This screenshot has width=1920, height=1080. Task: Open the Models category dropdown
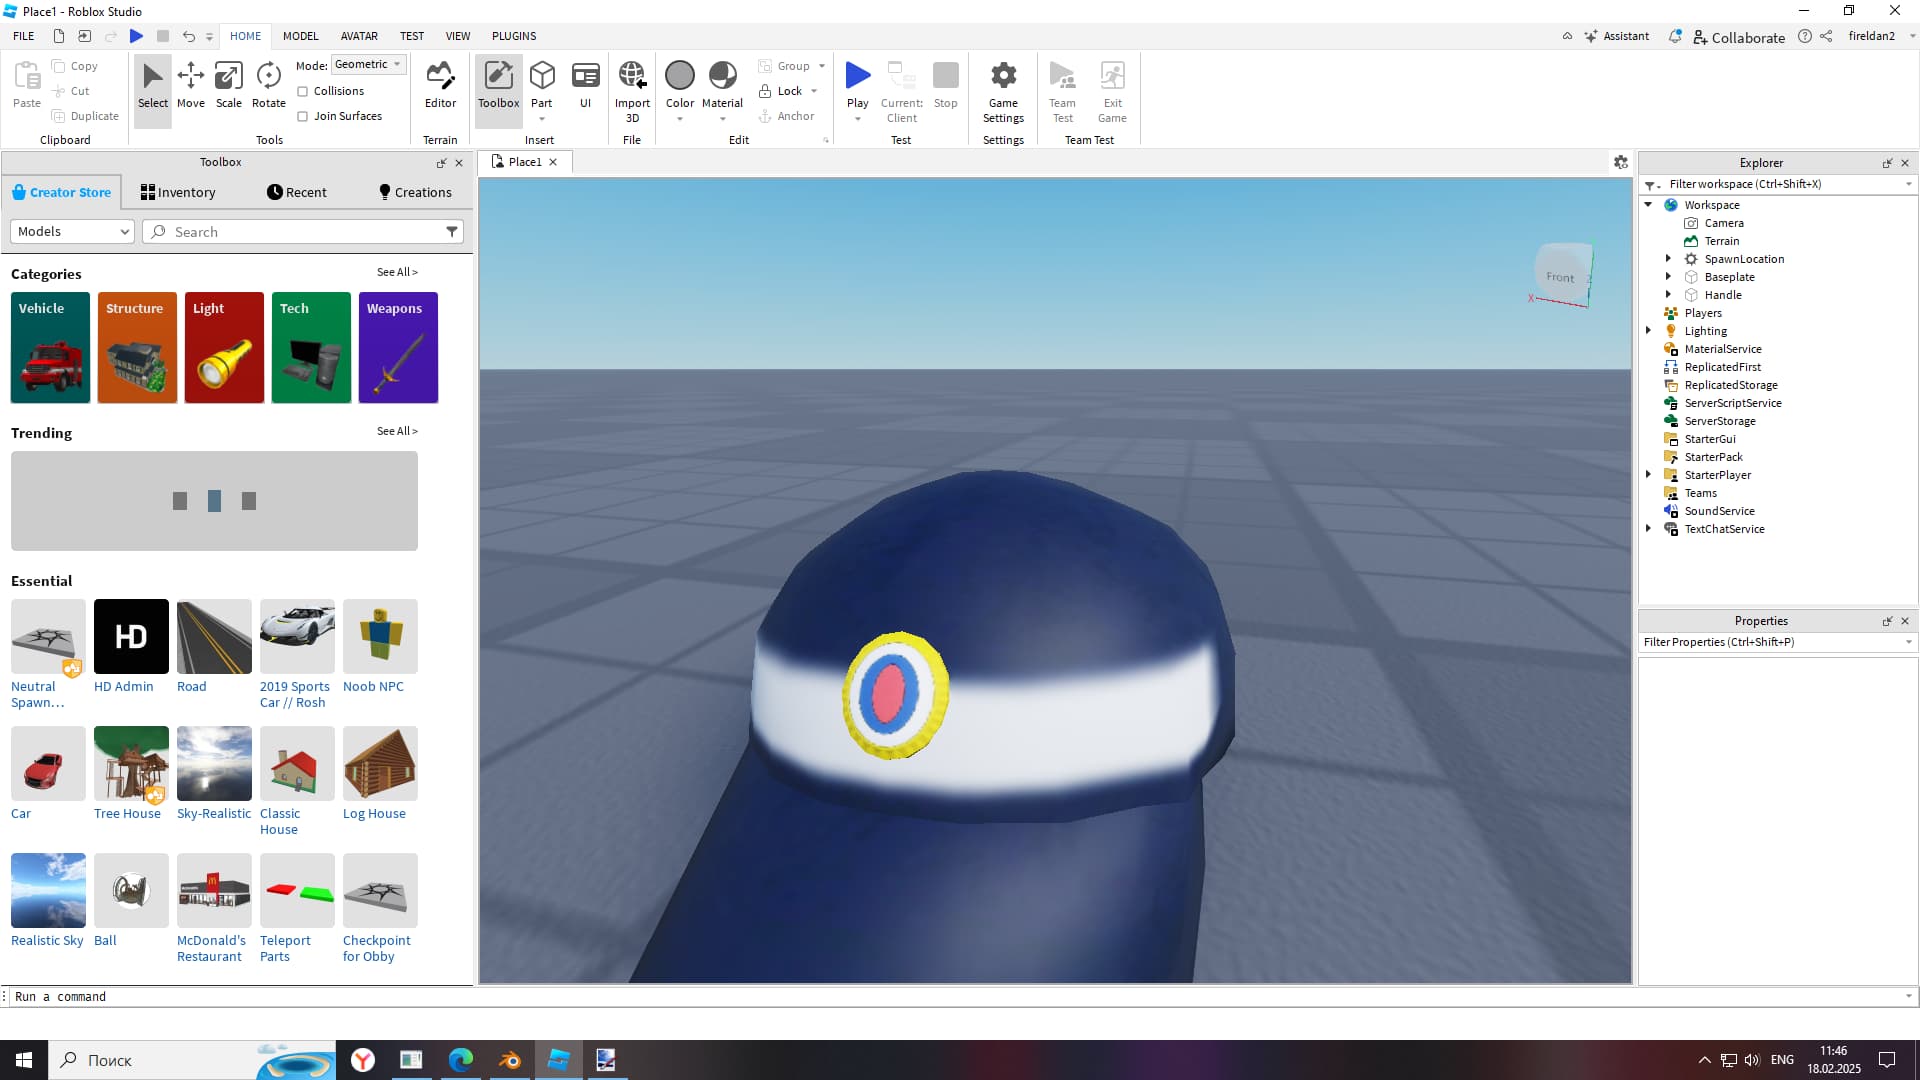[72, 232]
